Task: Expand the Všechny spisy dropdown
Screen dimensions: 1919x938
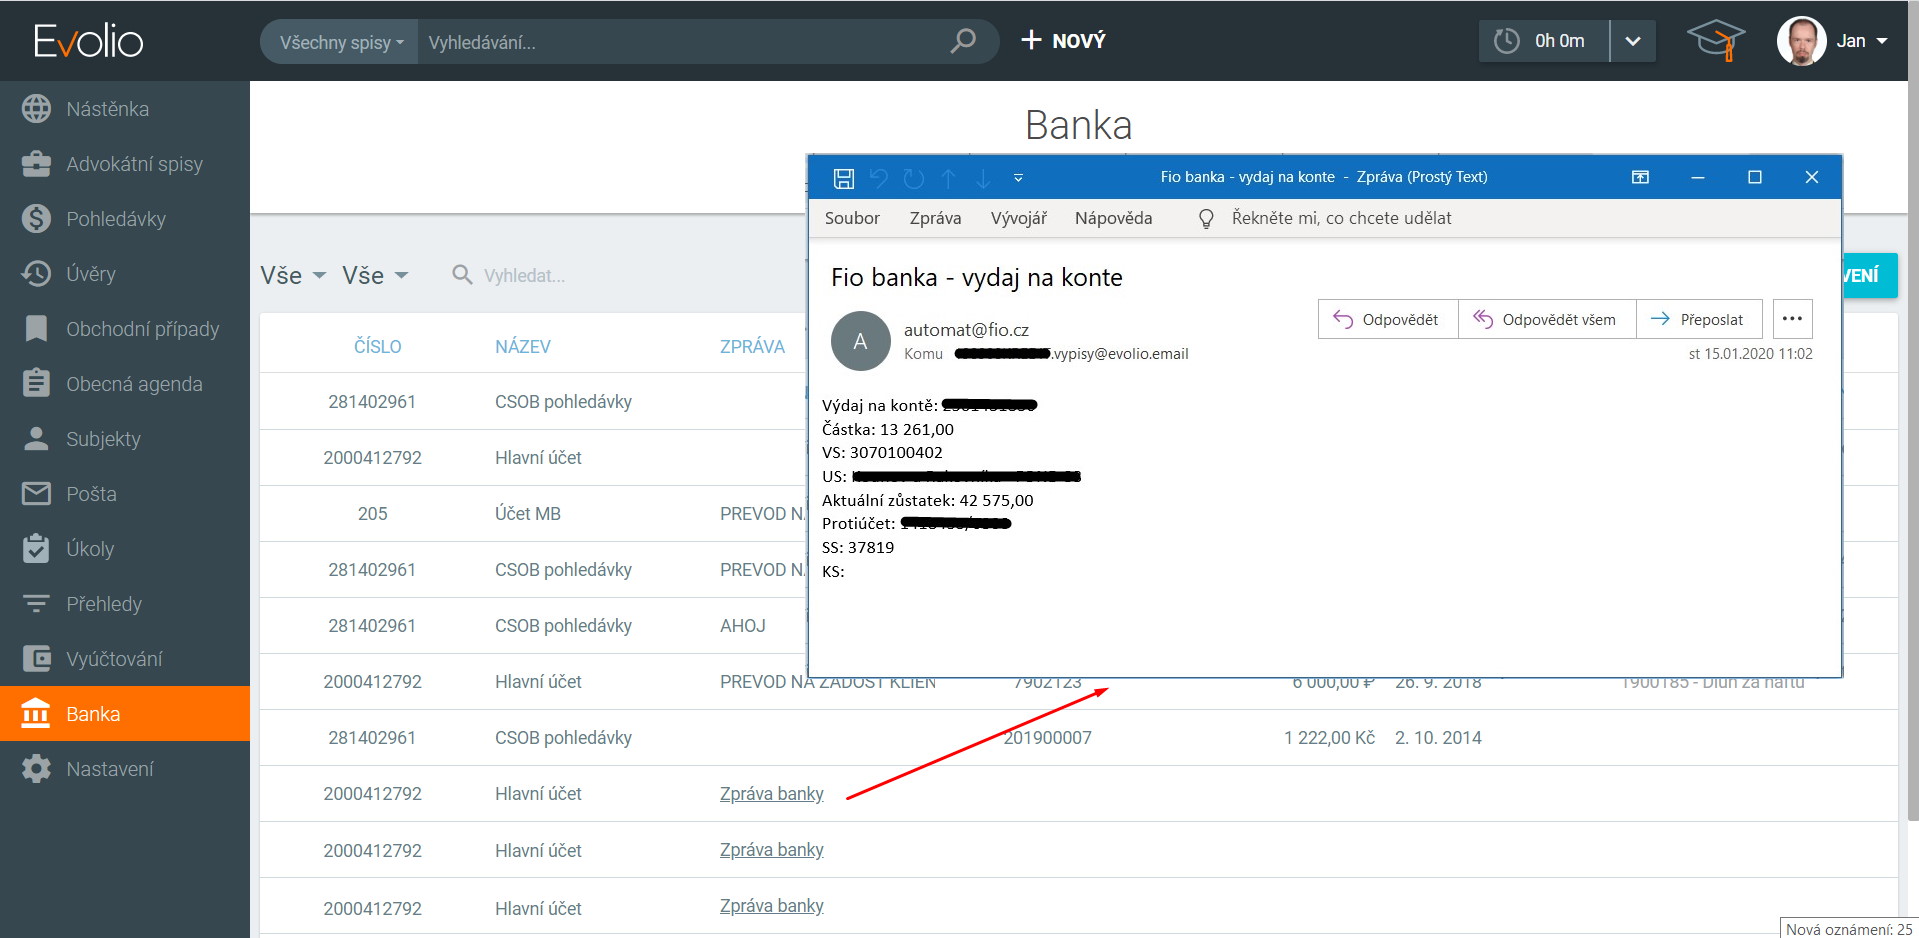Action: (340, 42)
